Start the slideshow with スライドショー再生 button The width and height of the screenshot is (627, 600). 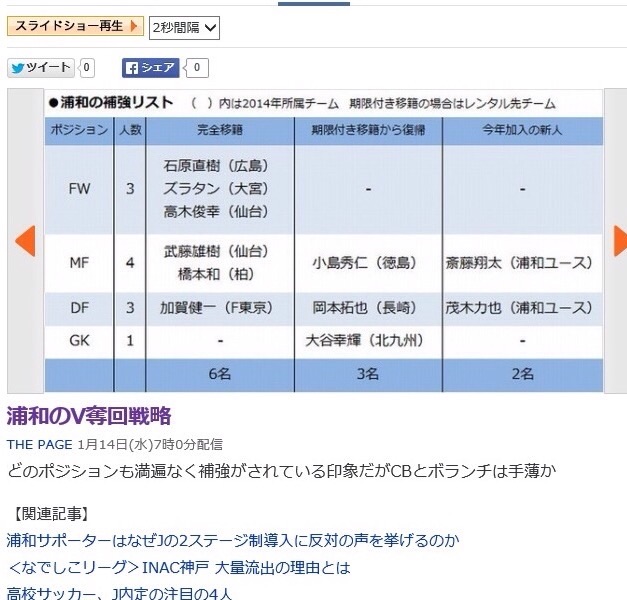point(75,26)
